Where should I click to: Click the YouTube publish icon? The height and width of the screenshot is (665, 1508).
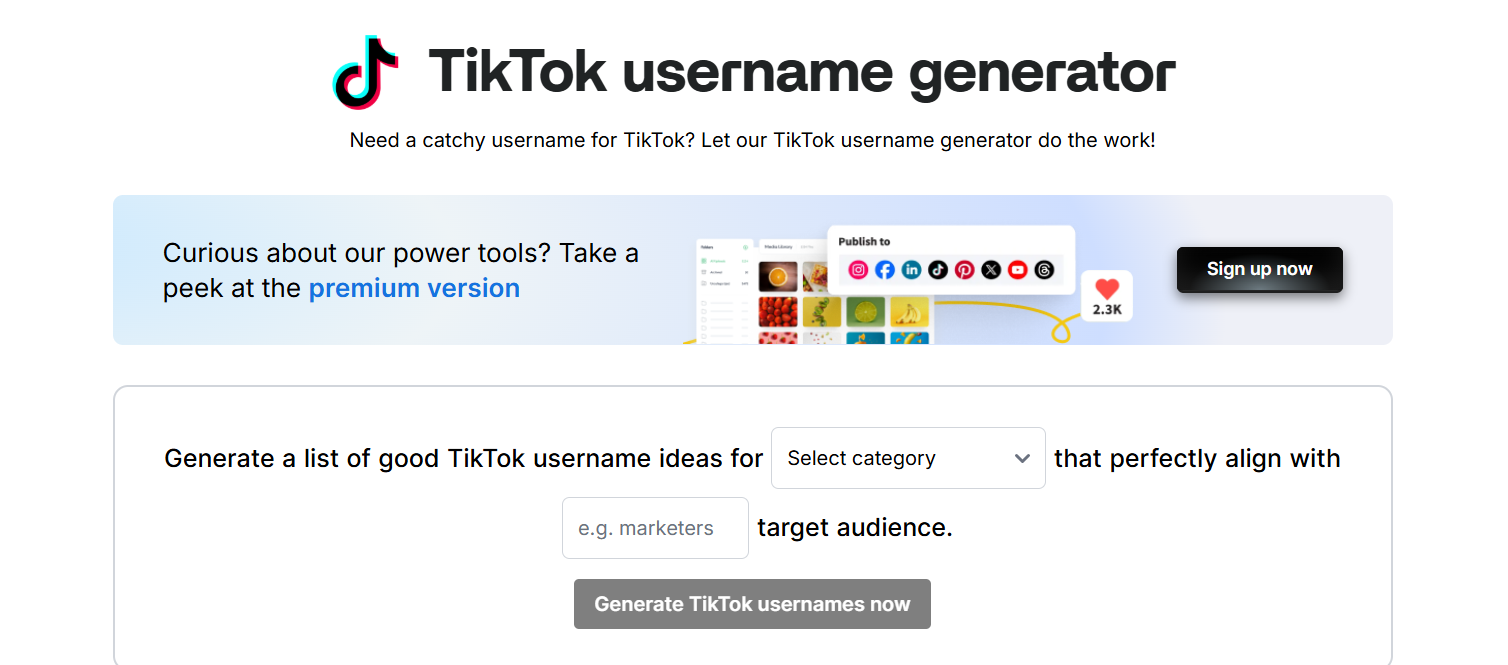1017,270
